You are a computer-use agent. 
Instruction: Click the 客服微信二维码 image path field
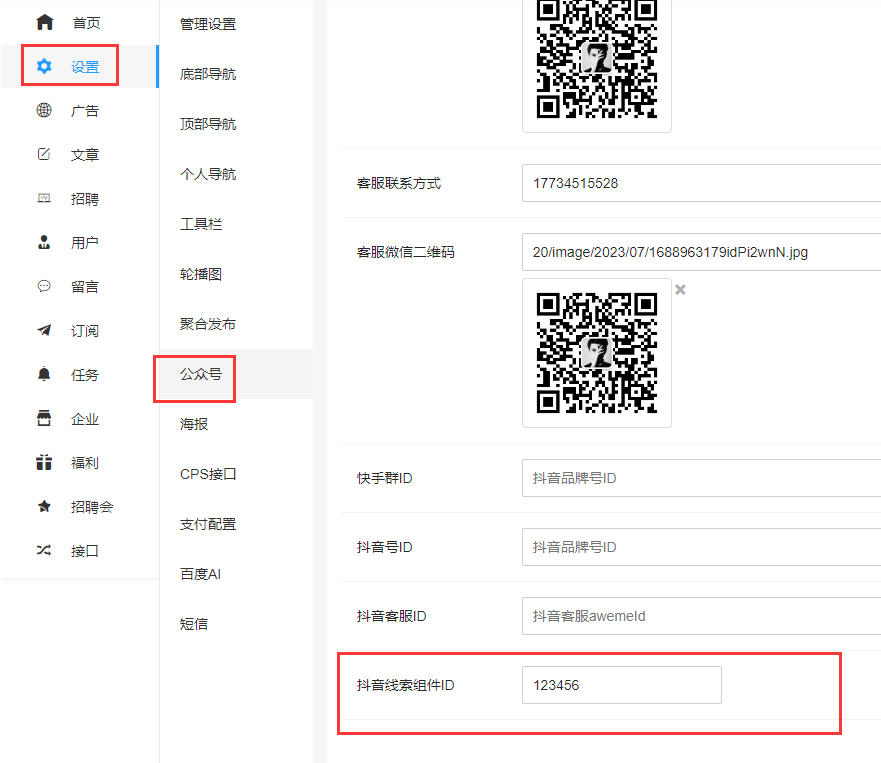tap(701, 252)
